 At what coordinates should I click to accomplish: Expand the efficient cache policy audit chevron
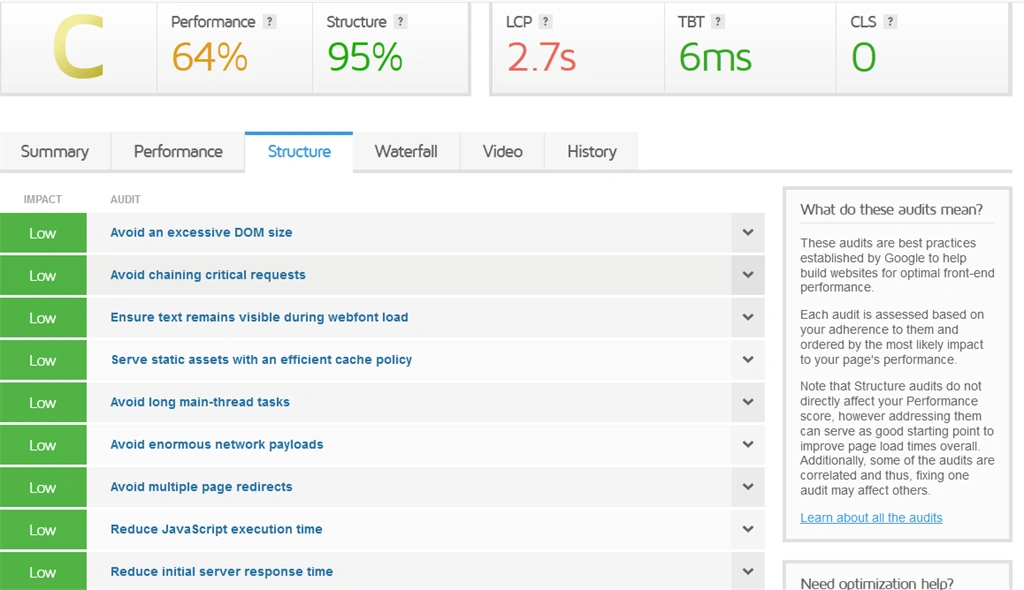click(748, 360)
